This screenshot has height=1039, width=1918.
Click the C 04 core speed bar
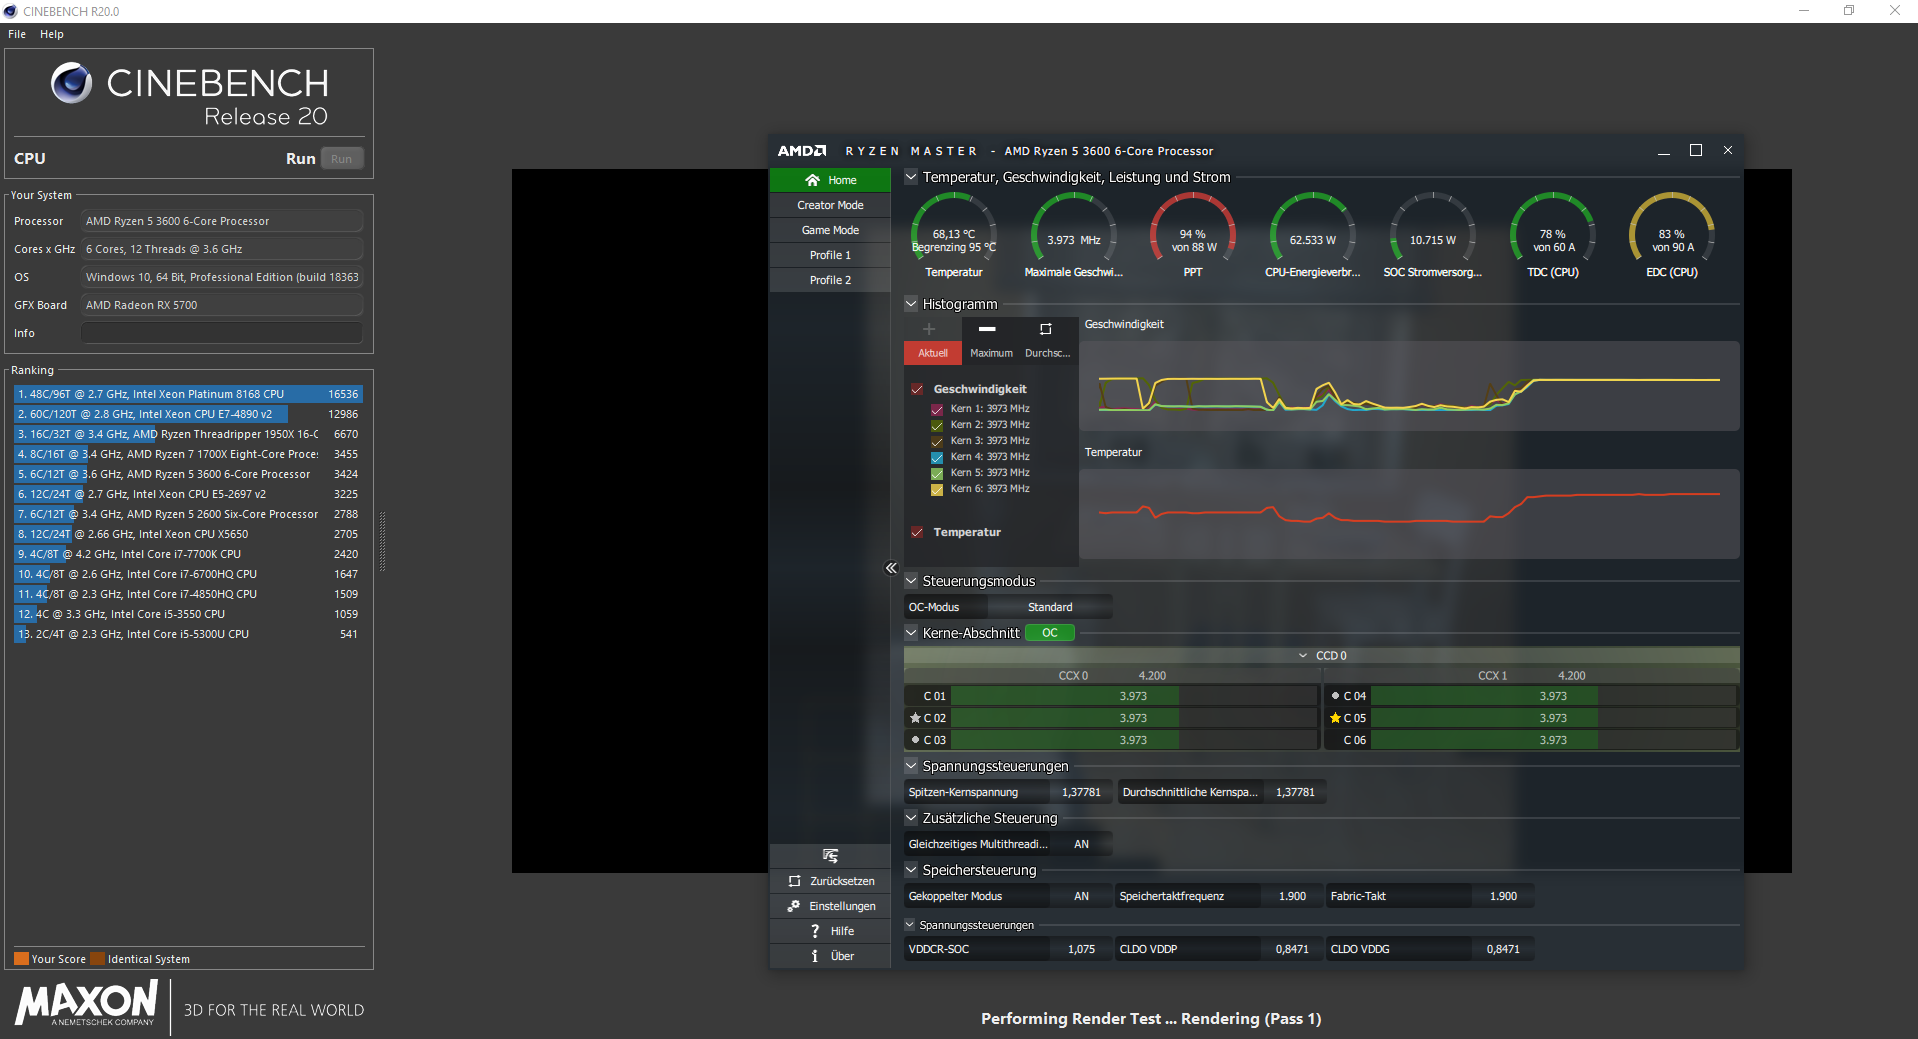coord(1553,696)
